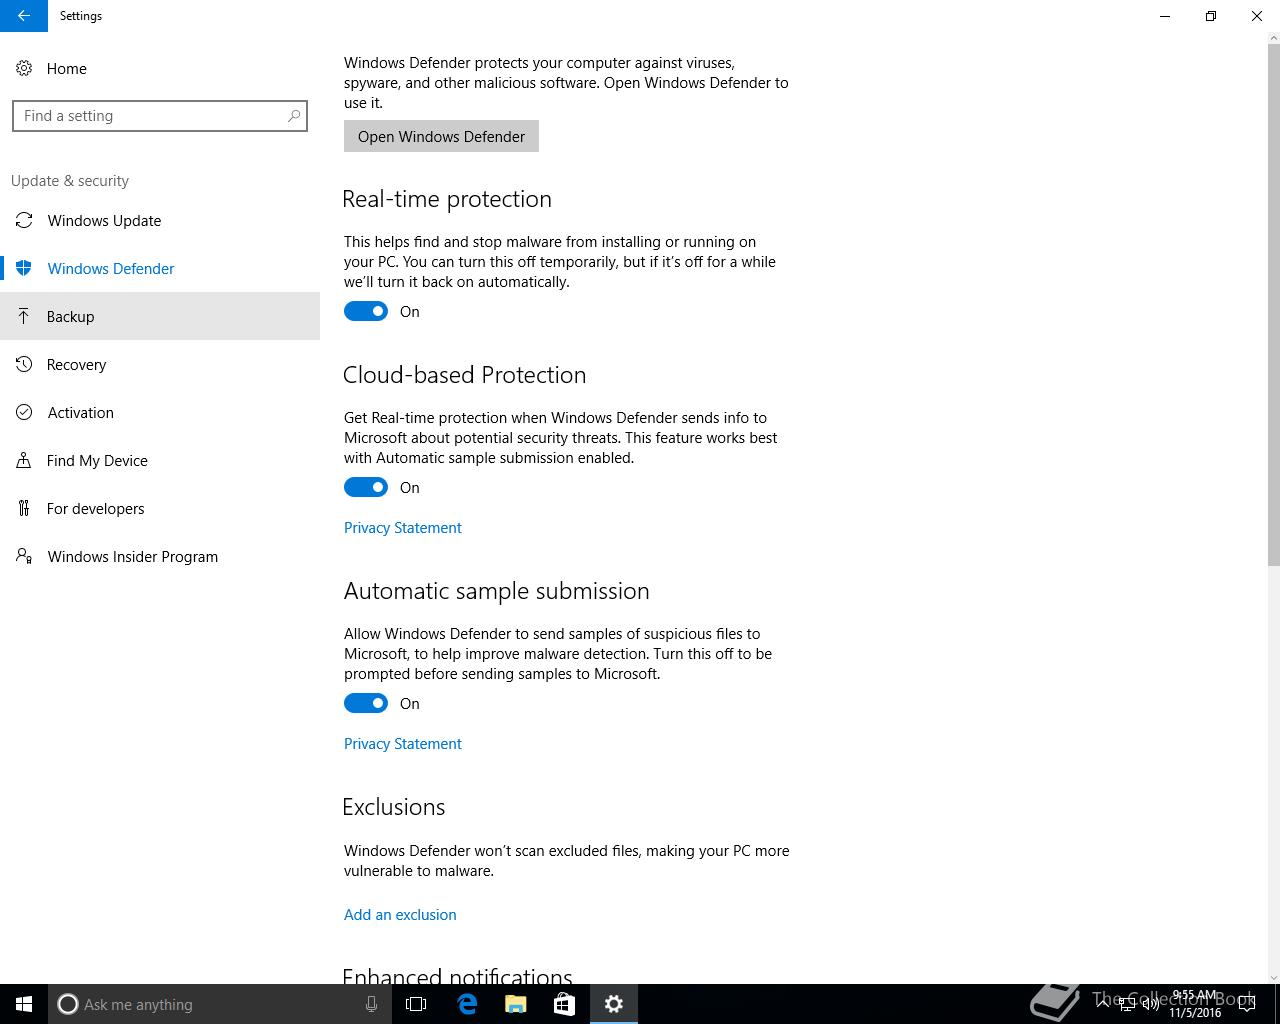
Task: Click the Find My Device person icon
Action: (24, 460)
